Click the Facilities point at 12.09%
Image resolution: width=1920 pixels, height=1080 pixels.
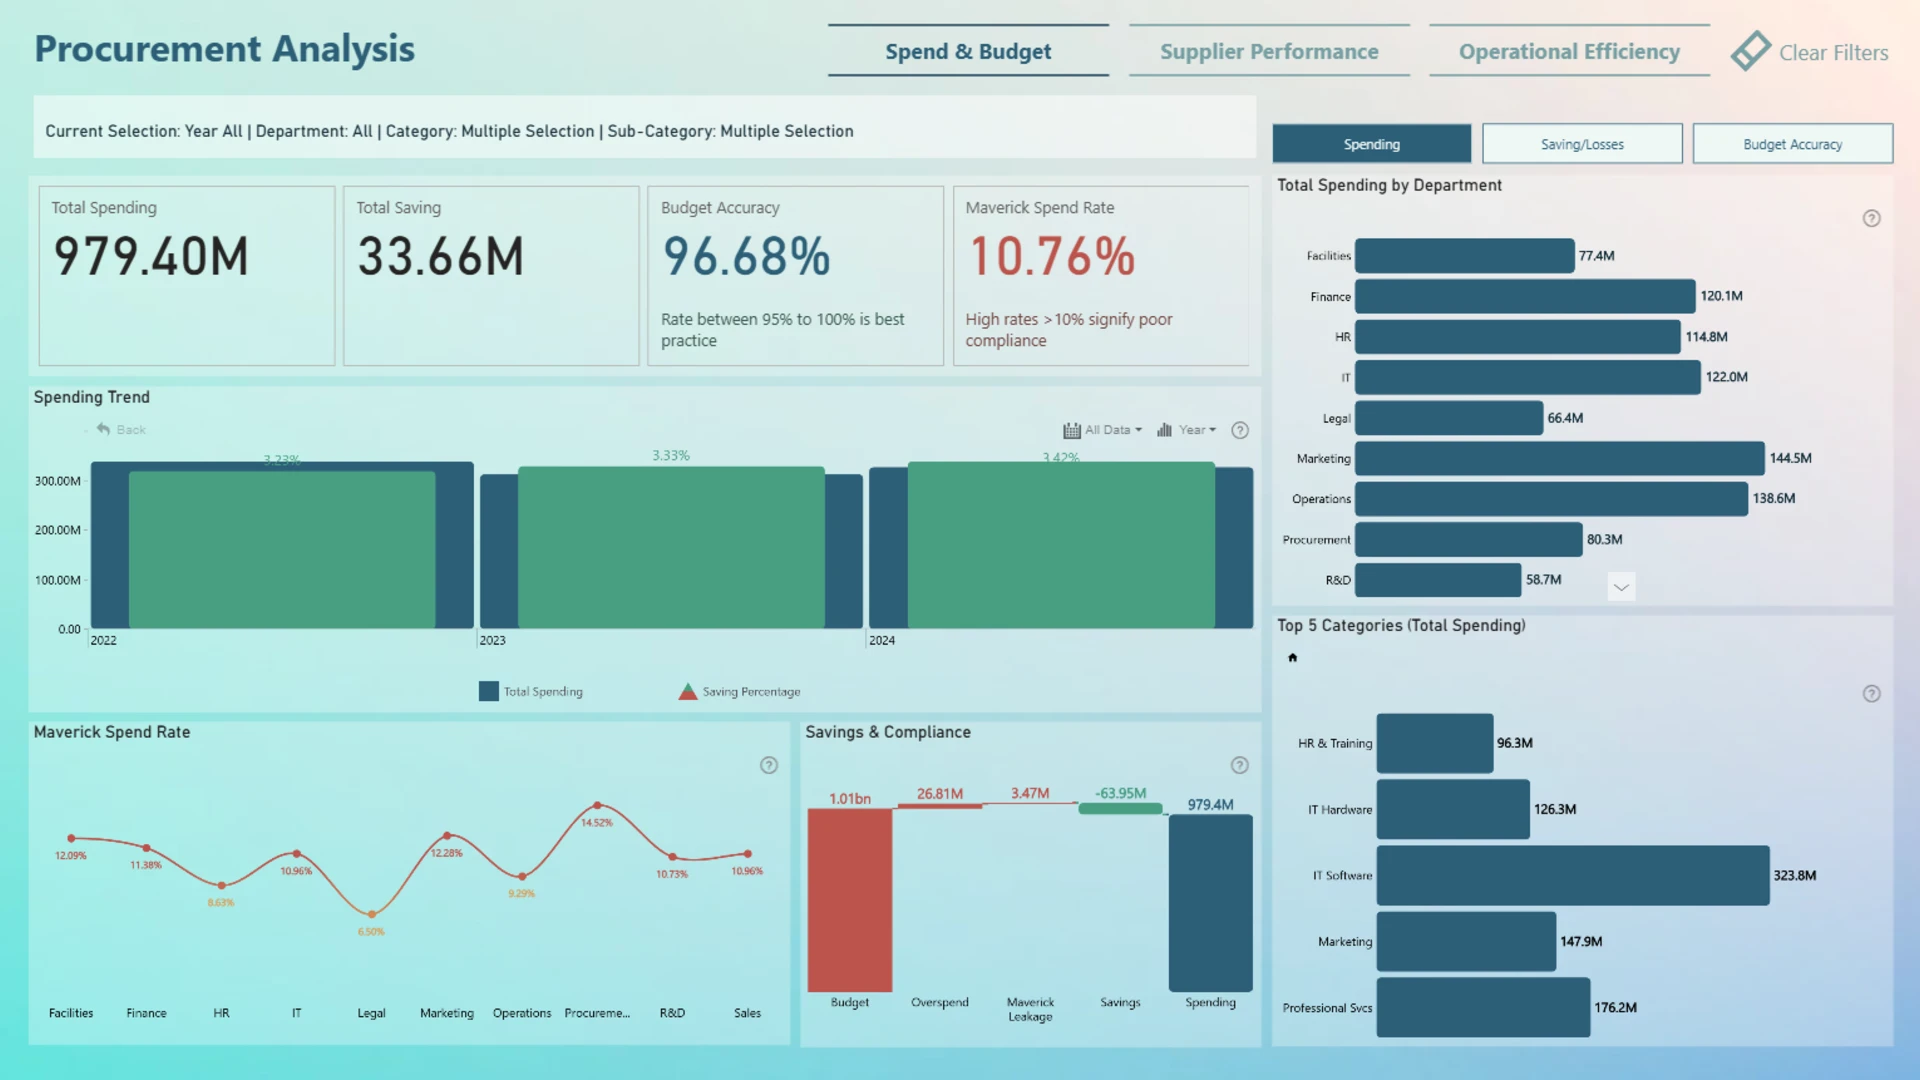(x=71, y=838)
